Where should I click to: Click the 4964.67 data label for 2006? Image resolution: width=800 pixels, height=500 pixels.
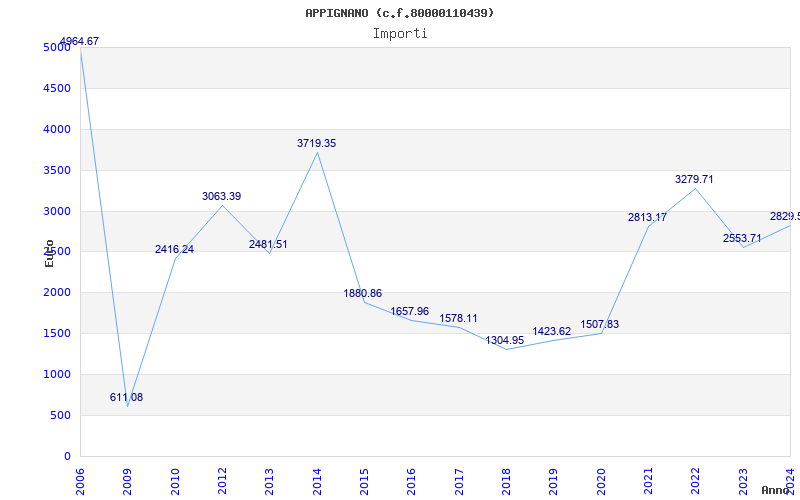click(79, 41)
